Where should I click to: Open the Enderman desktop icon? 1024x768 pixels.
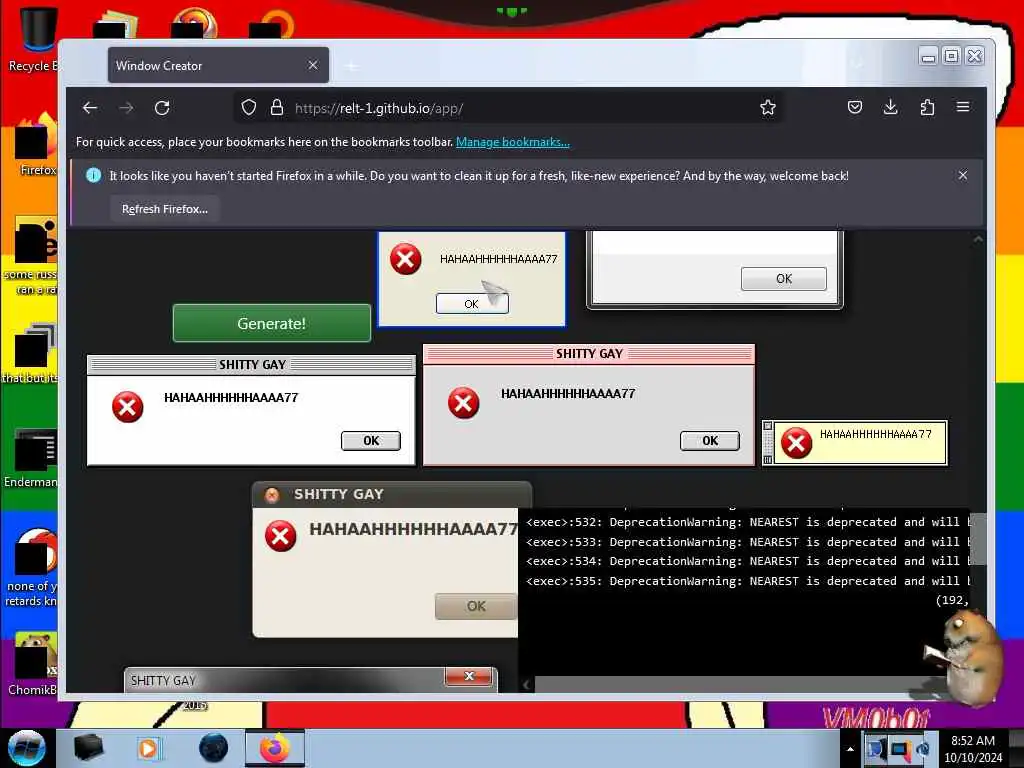(31, 457)
